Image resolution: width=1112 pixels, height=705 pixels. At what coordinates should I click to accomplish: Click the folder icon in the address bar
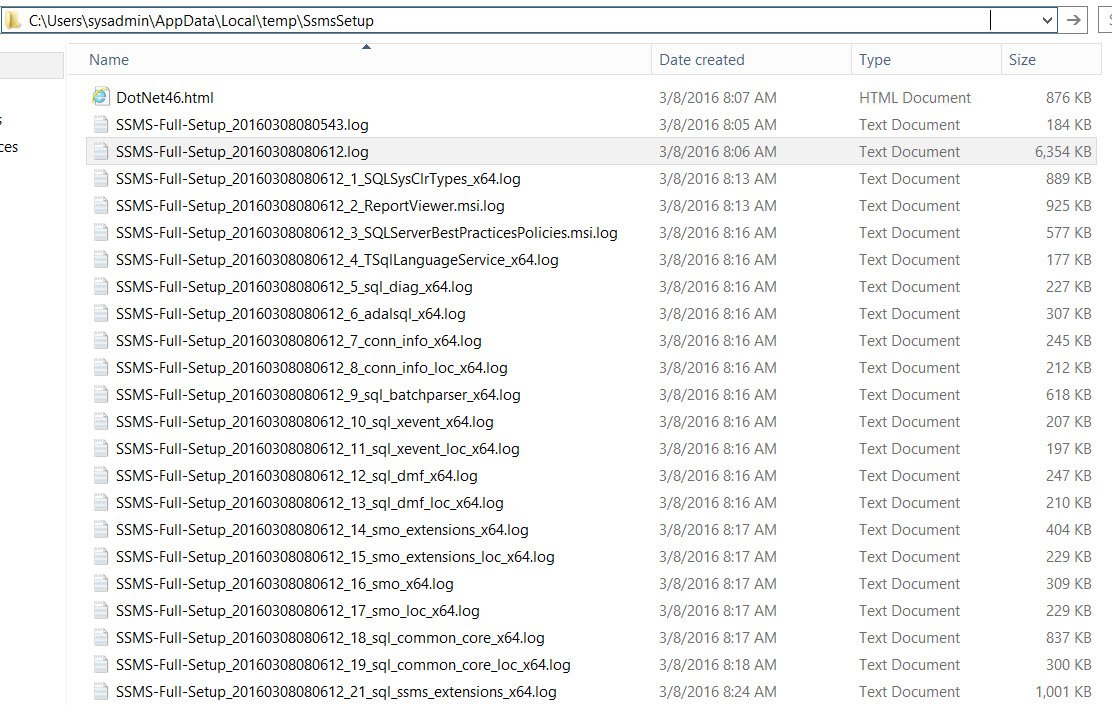coord(13,21)
